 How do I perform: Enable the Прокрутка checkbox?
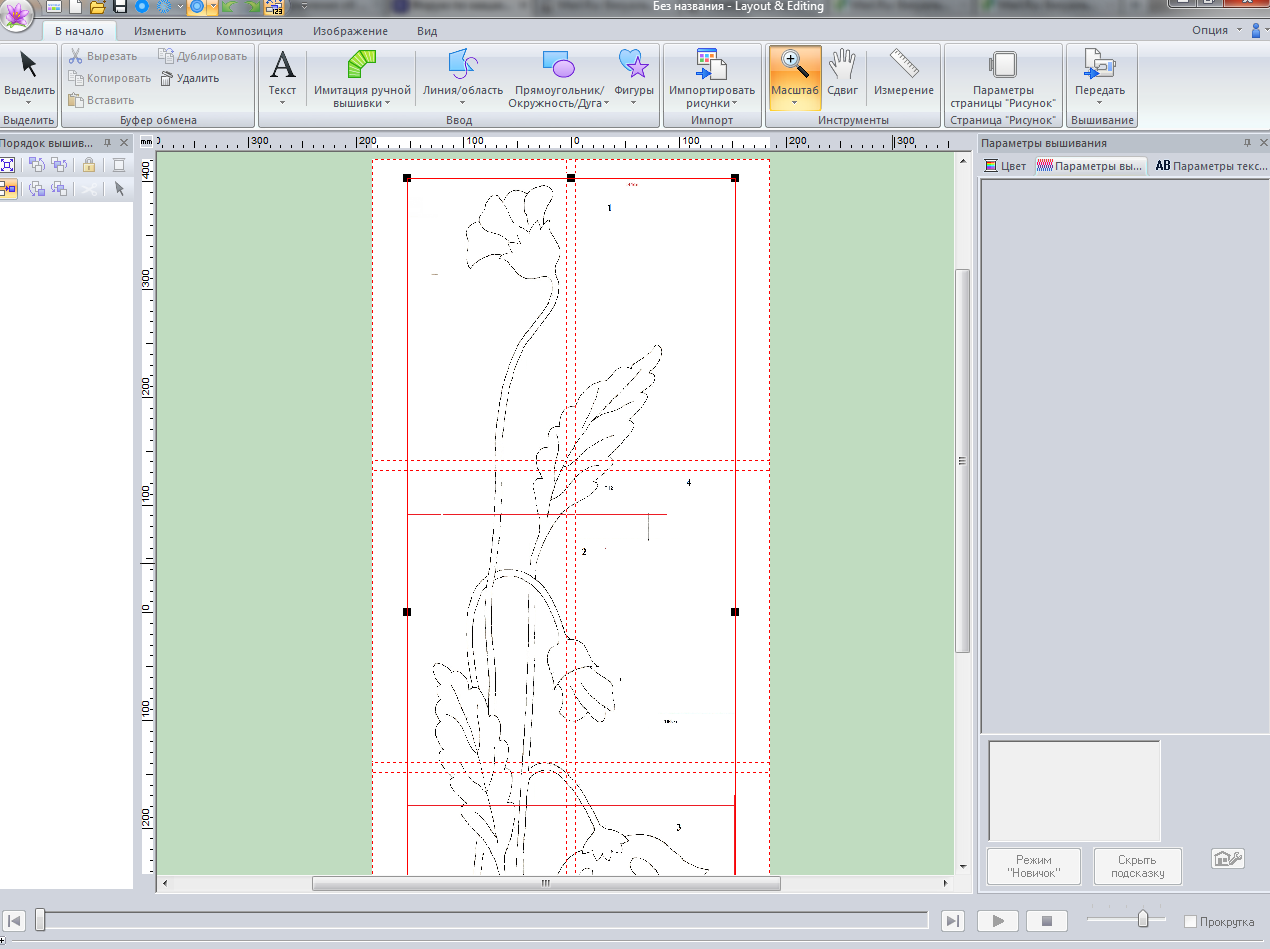click(1190, 921)
